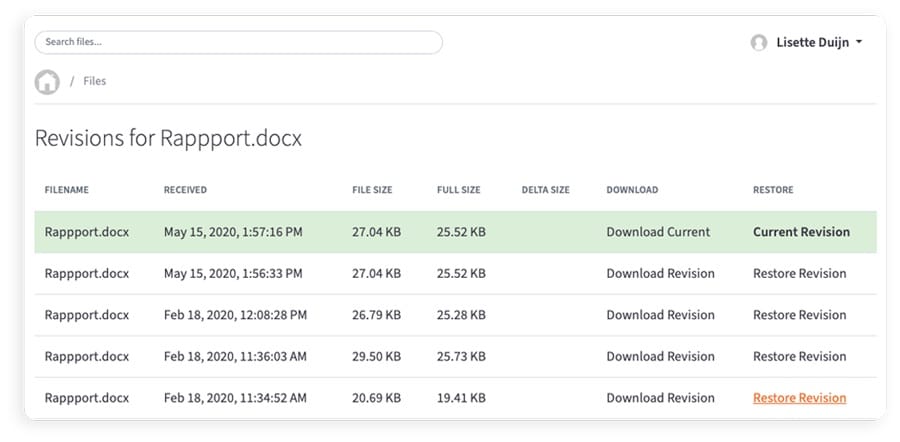Viewport: 900px width, 442px height.
Task: Click the 25.73 KB full size
Action: (461, 356)
